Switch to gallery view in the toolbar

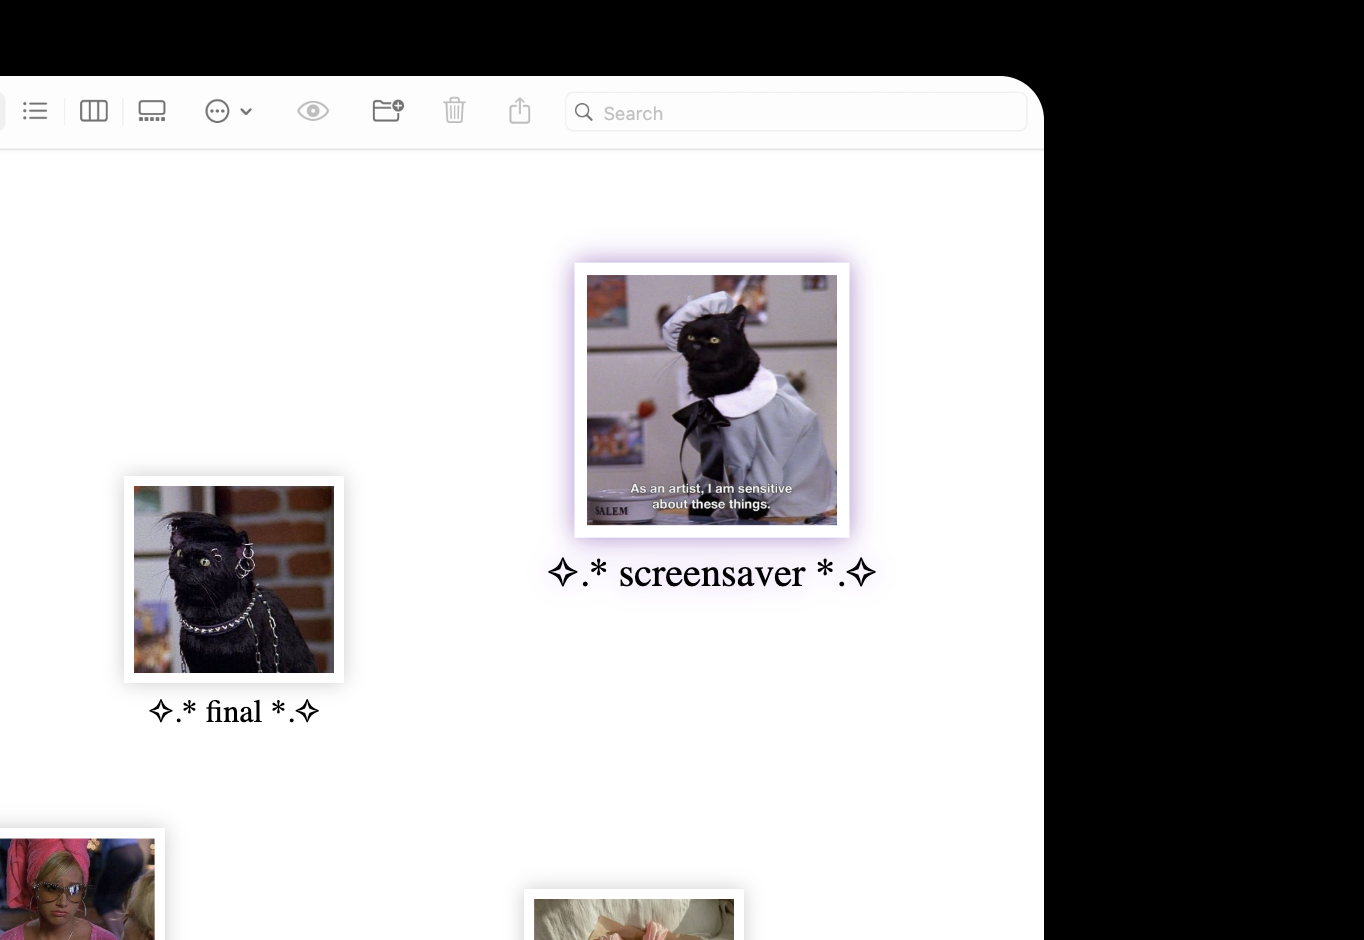coord(152,111)
